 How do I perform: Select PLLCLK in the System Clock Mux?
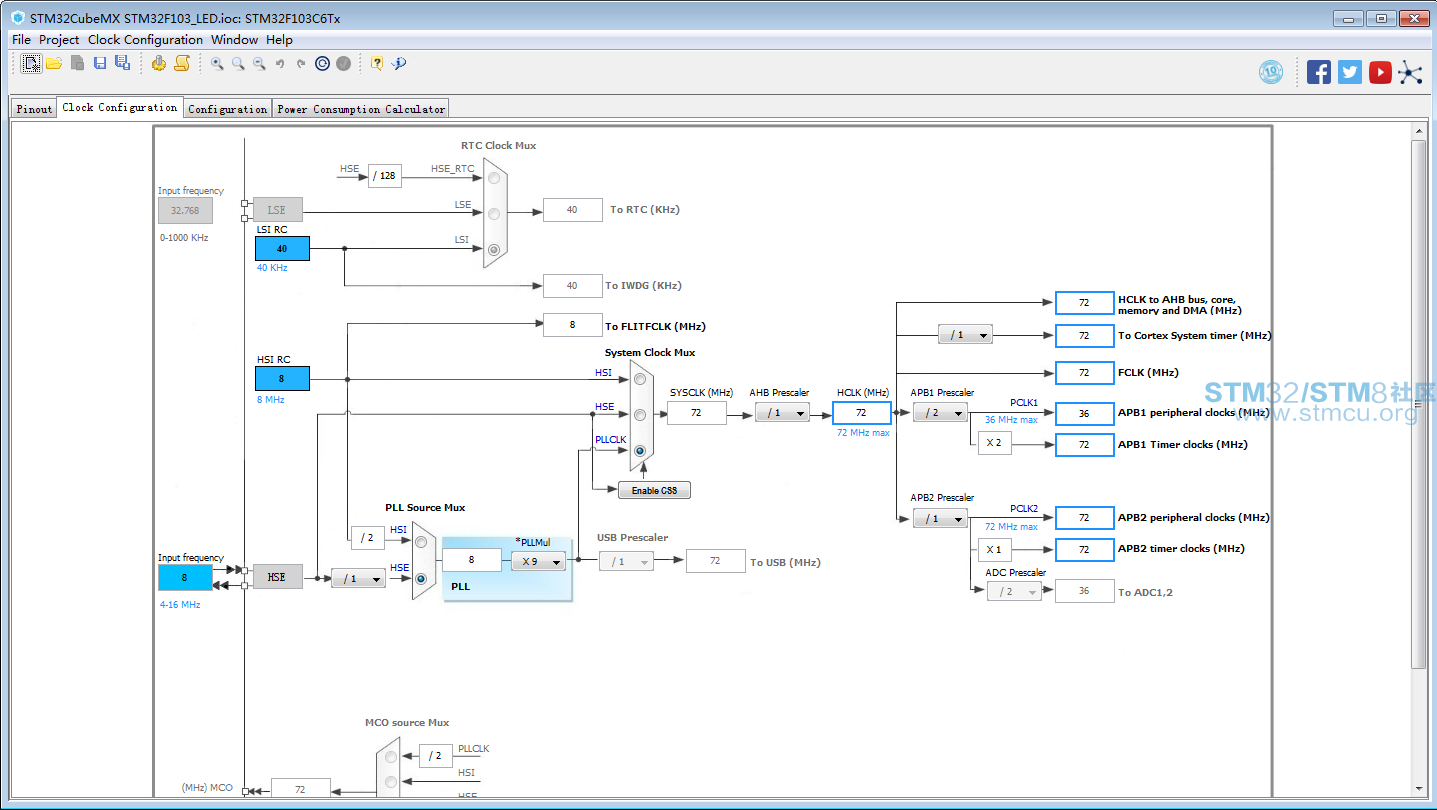(640, 451)
